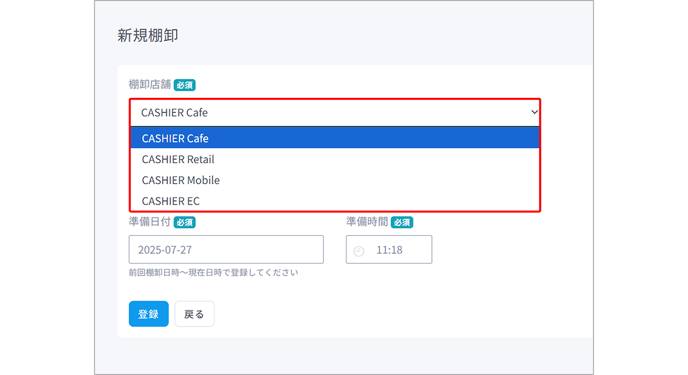This screenshot has height=375, width=688.
Task: Click the 準備日付 date field 2025-07-27
Action: point(226,250)
